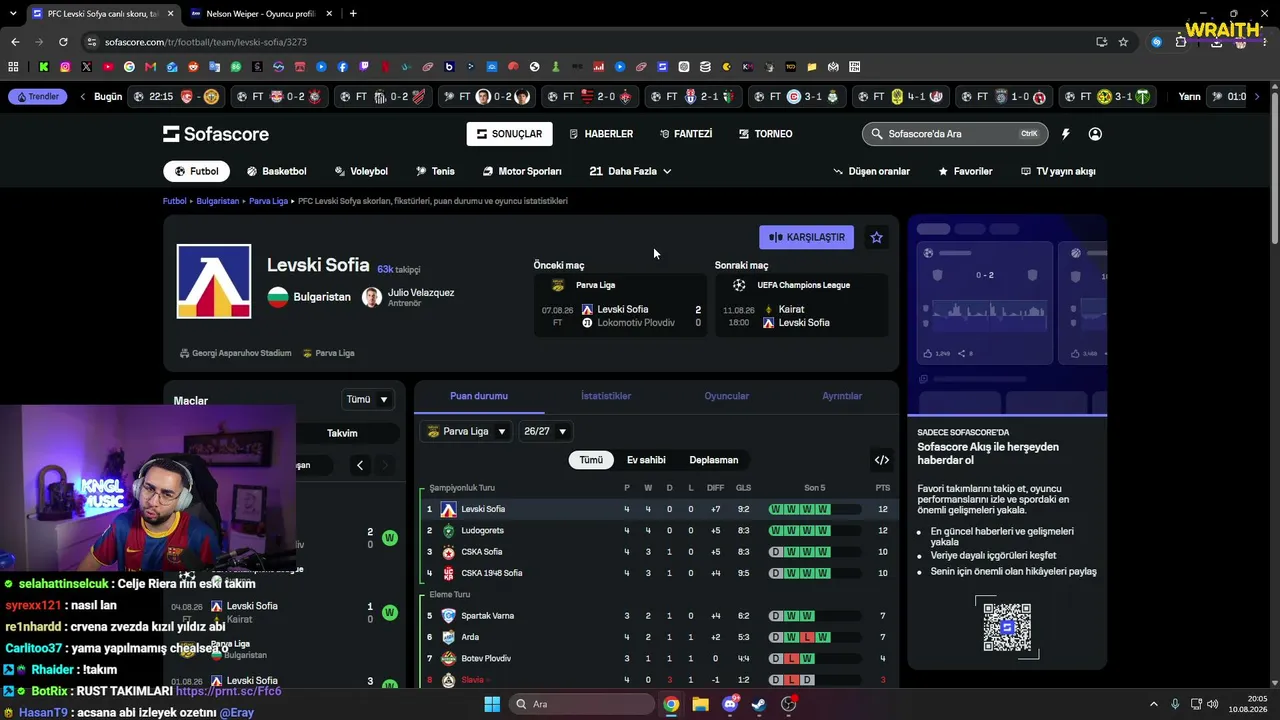Open the Chrome apps grid icon
1280x720 pixels.
pos(13,67)
